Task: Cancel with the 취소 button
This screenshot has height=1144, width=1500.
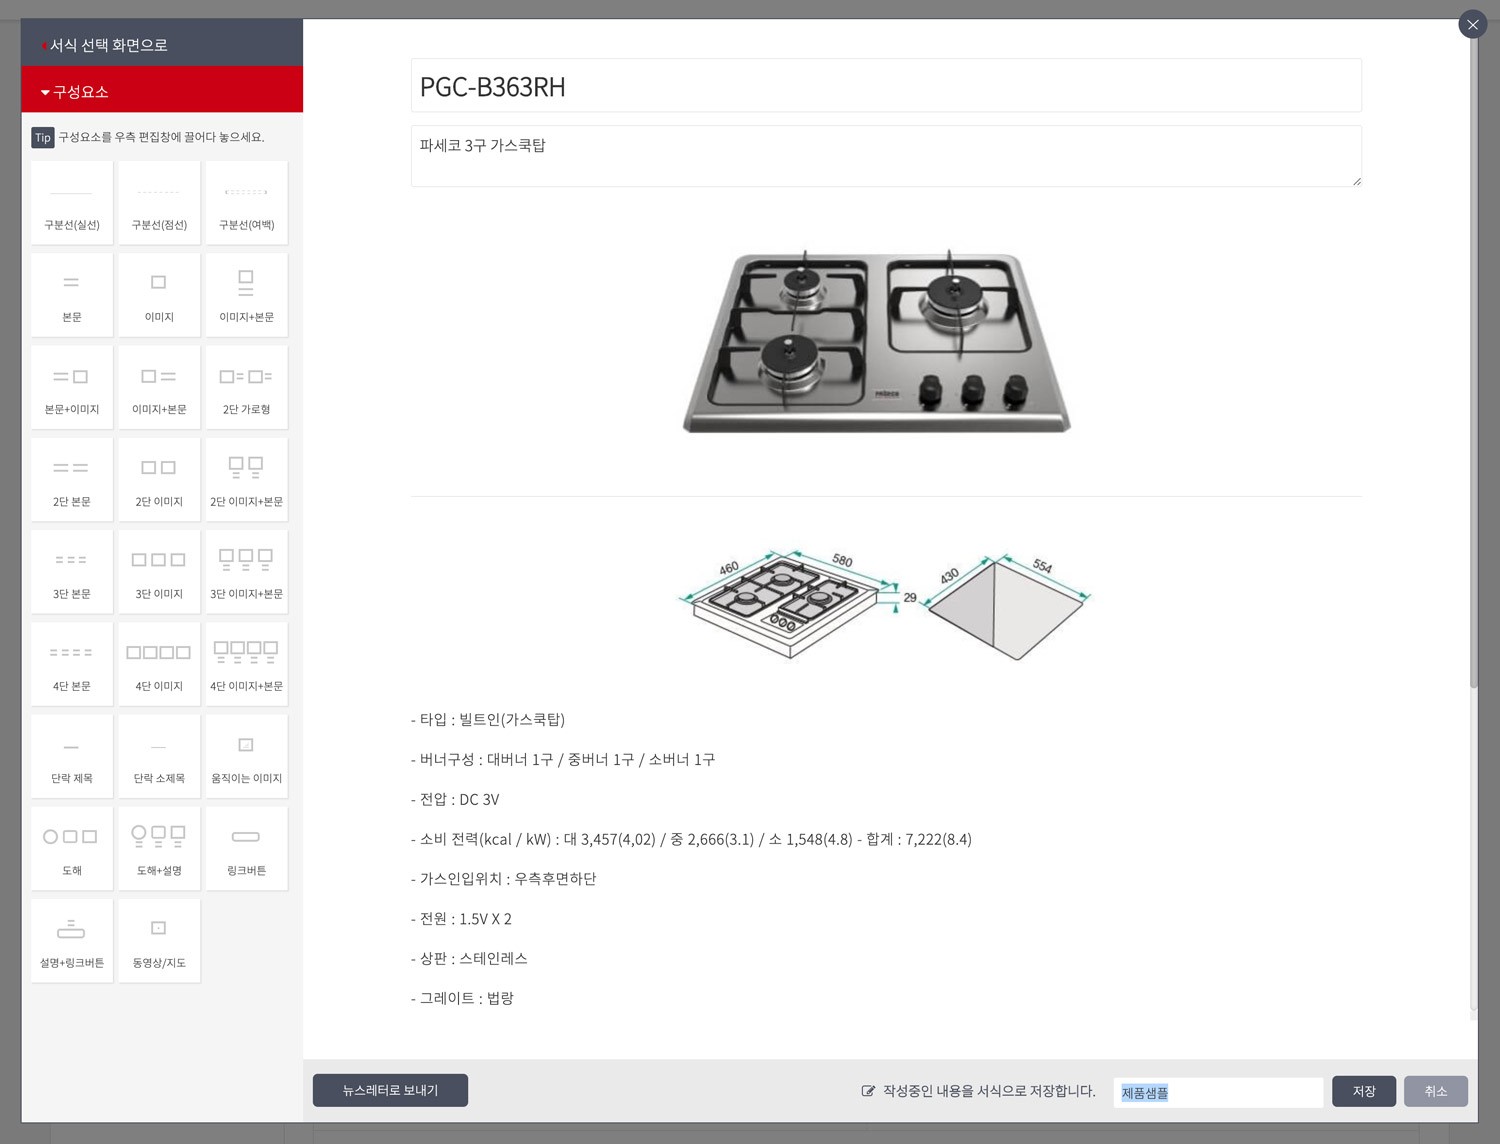Action: [x=1436, y=1091]
